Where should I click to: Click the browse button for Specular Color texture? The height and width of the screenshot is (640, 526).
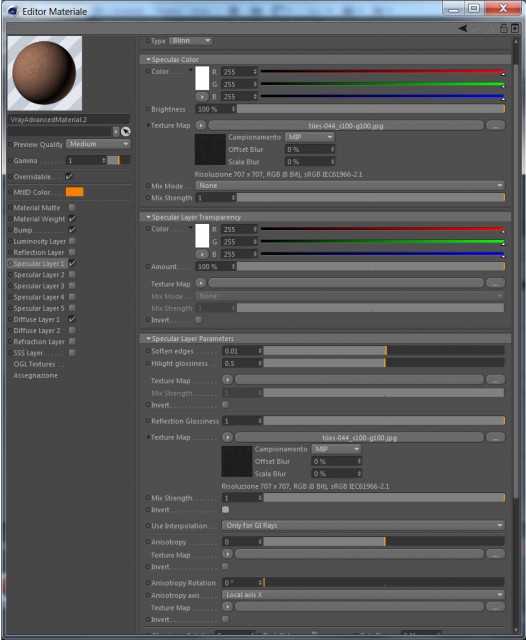[495, 126]
